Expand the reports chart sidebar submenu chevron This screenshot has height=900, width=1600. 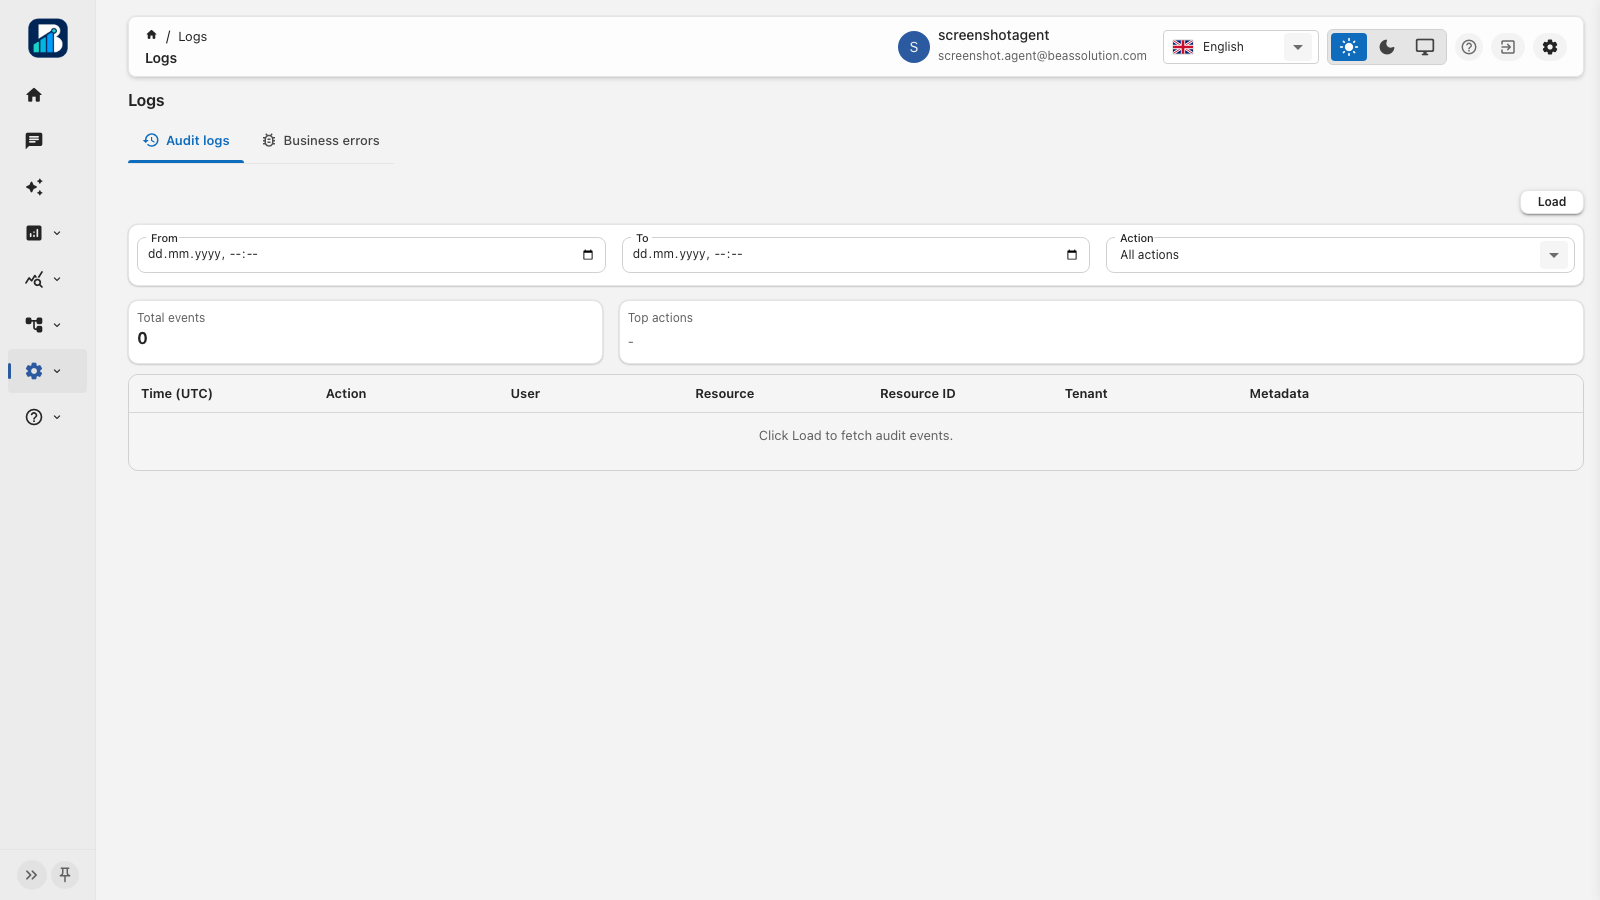(57, 233)
